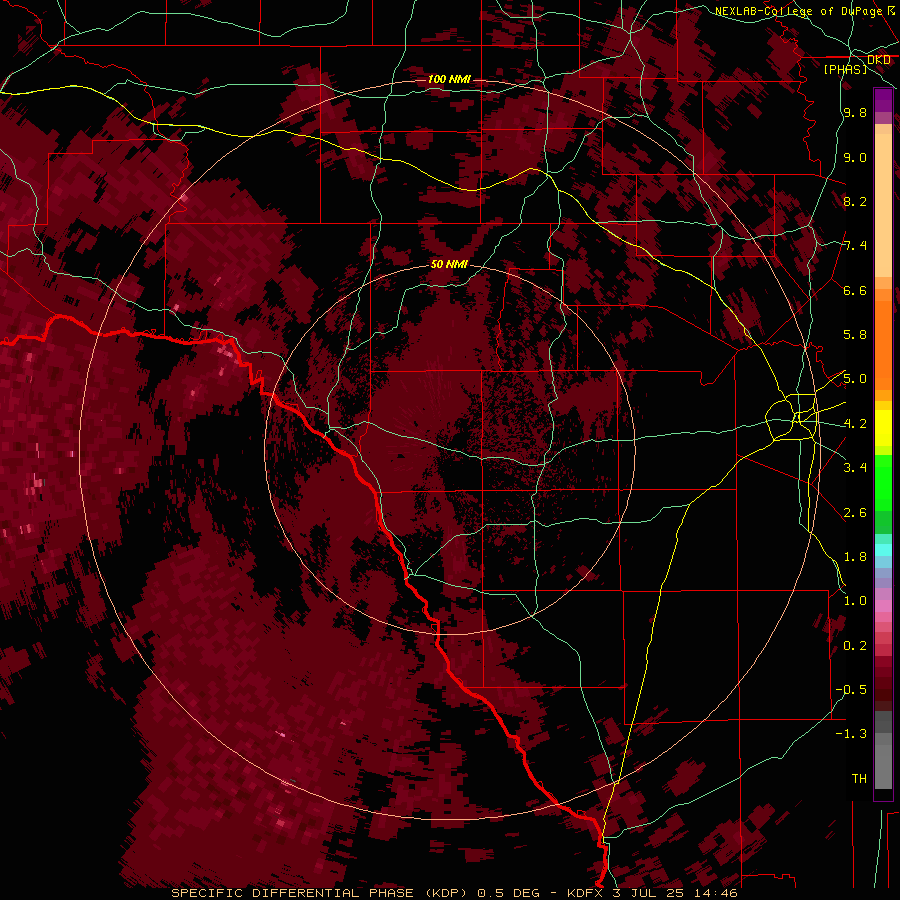Click the 100 NMI range ring label
The image size is (900, 900).
click(x=449, y=79)
